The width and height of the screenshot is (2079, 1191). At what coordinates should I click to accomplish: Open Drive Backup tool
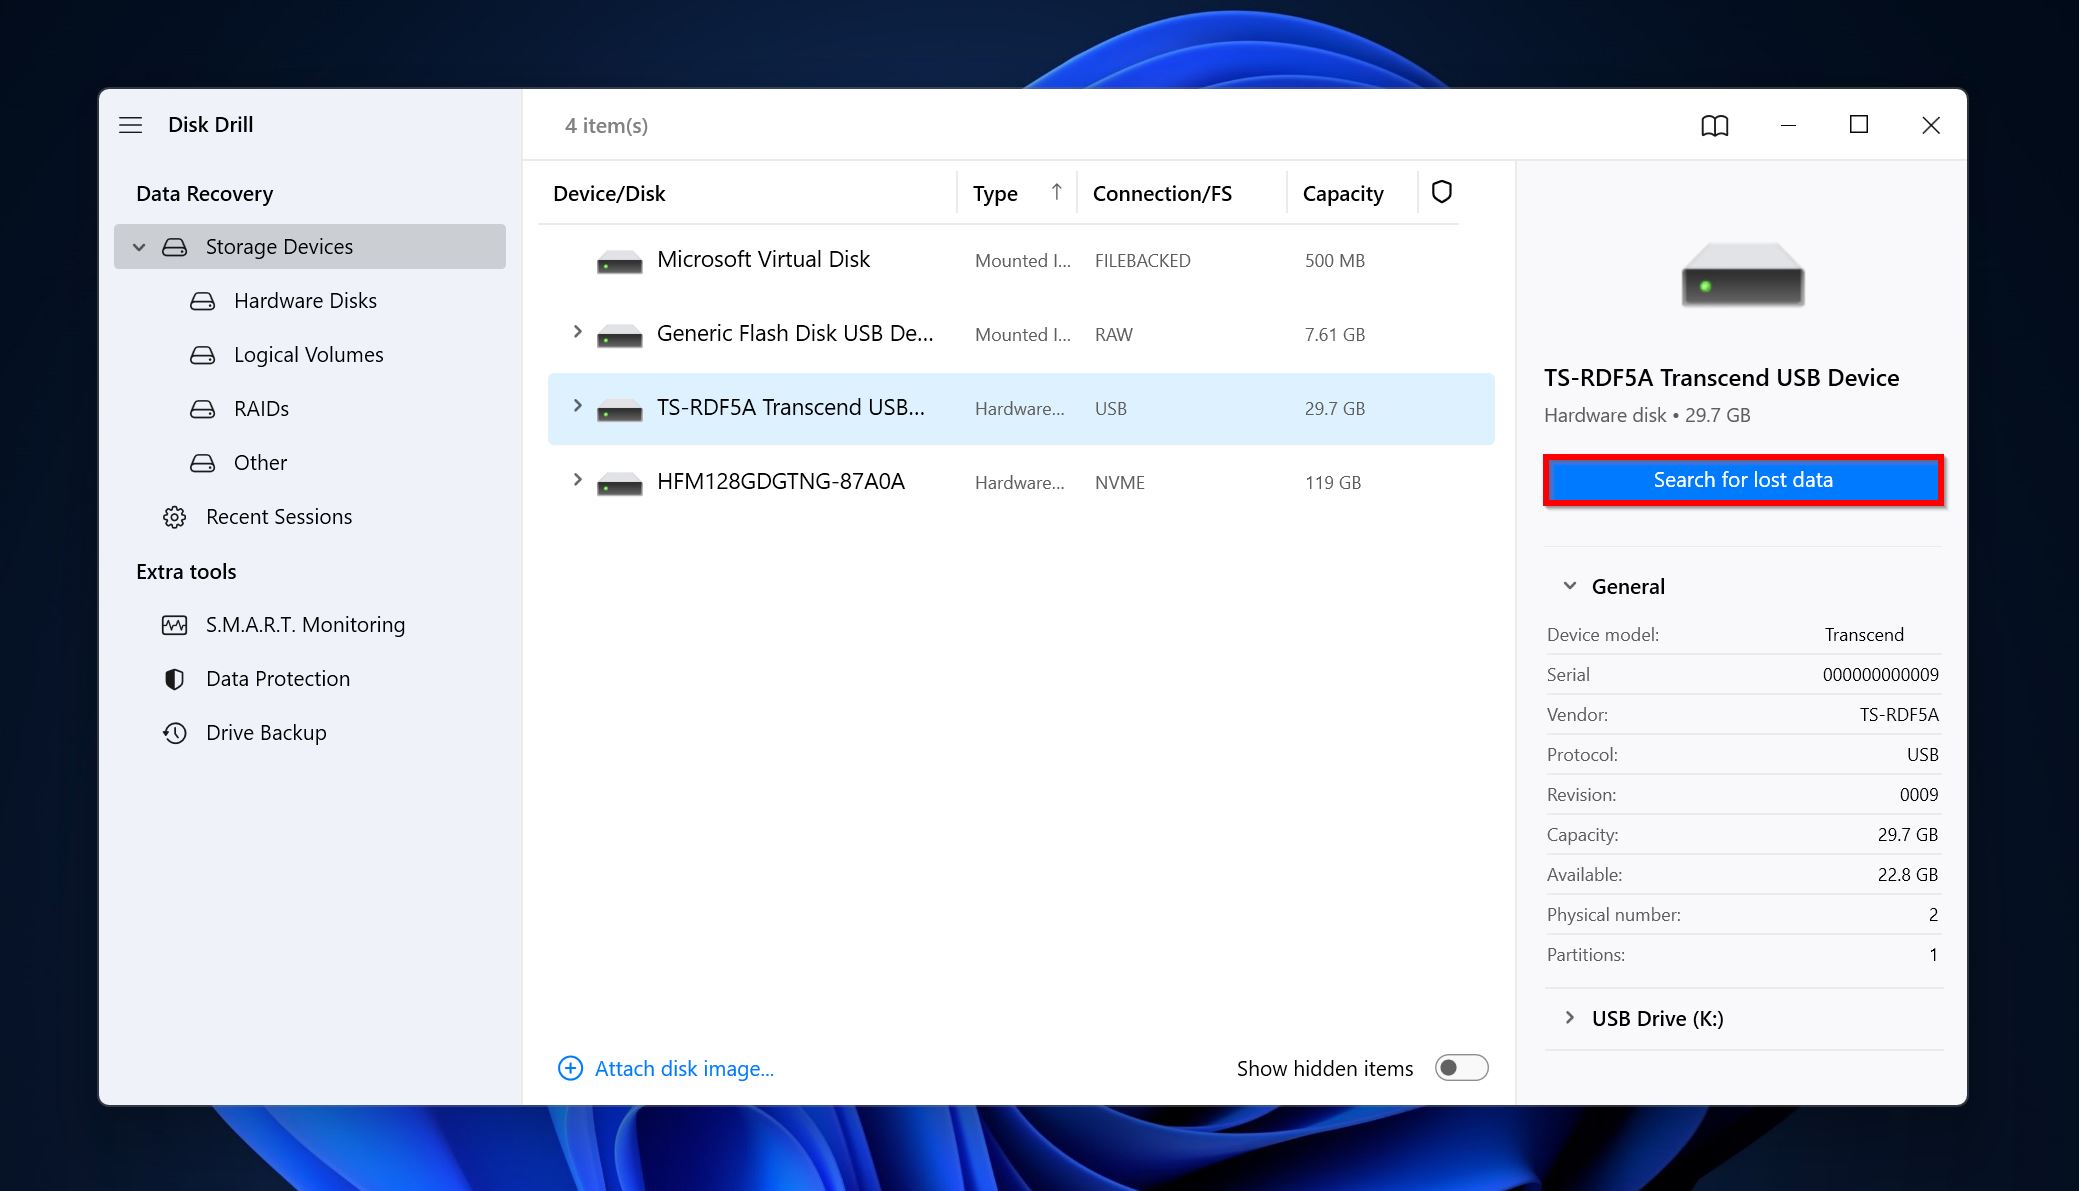tap(266, 733)
